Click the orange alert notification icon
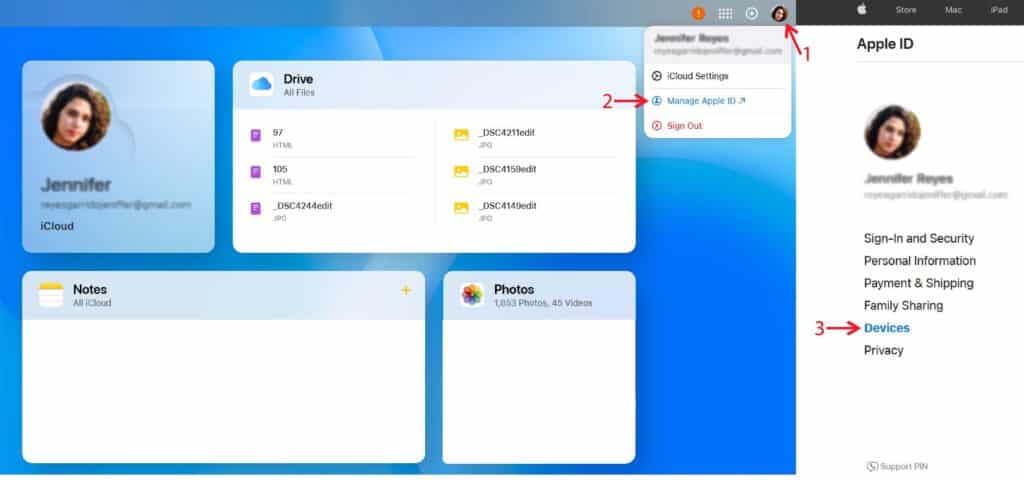Screen dimensions: 1024x480 click(698, 14)
